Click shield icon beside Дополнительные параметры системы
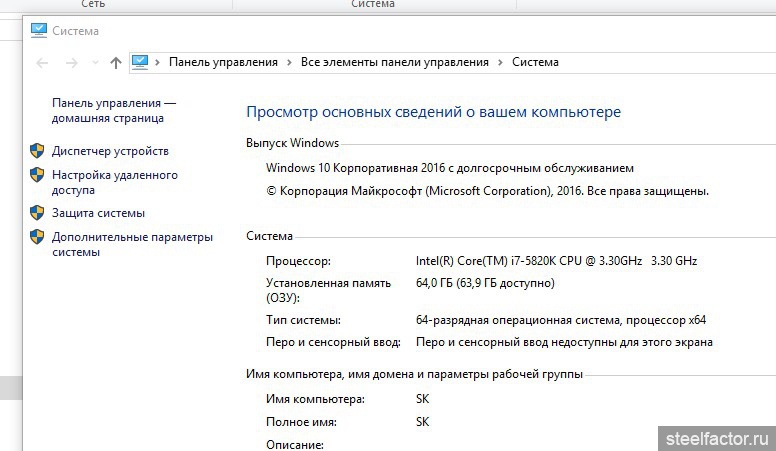The height and width of the screenshot is (451, 776). pos(37,237)
